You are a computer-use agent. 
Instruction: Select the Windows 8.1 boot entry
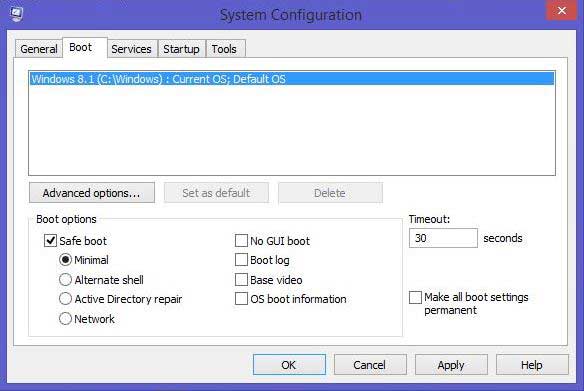click(292, 79)
